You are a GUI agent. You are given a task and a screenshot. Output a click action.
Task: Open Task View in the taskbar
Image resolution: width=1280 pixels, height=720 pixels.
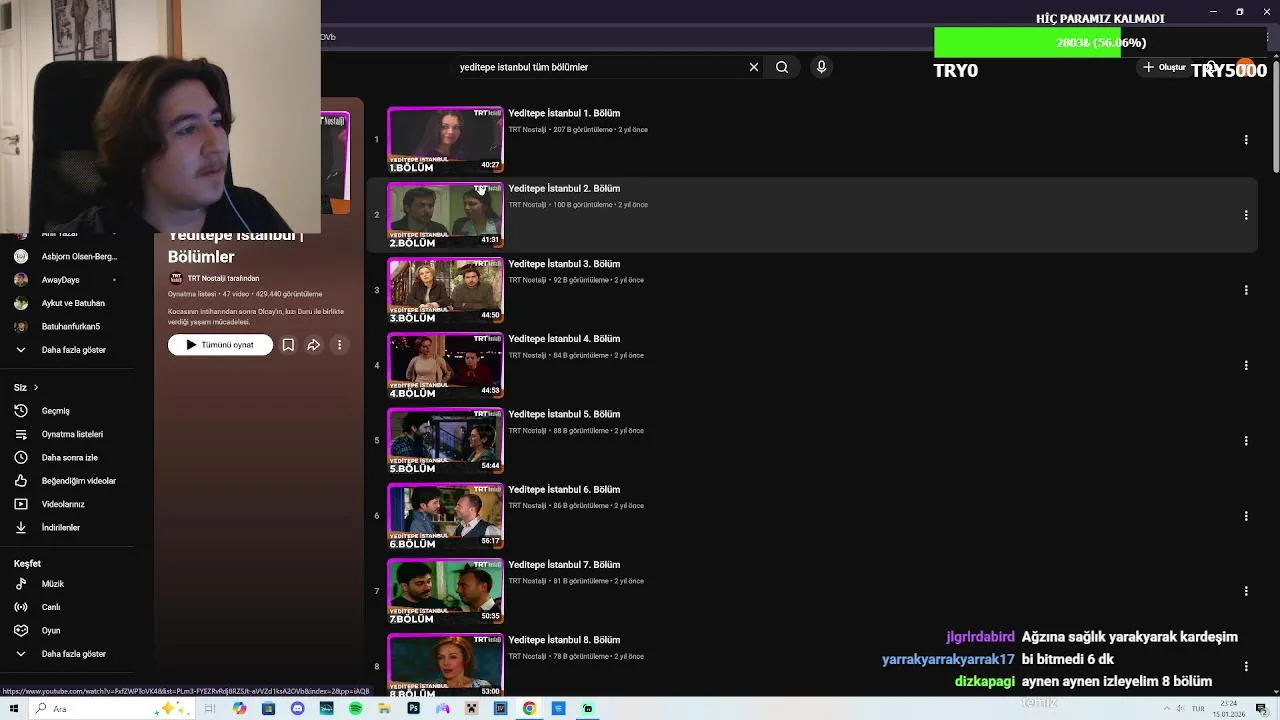click(210, 708)
